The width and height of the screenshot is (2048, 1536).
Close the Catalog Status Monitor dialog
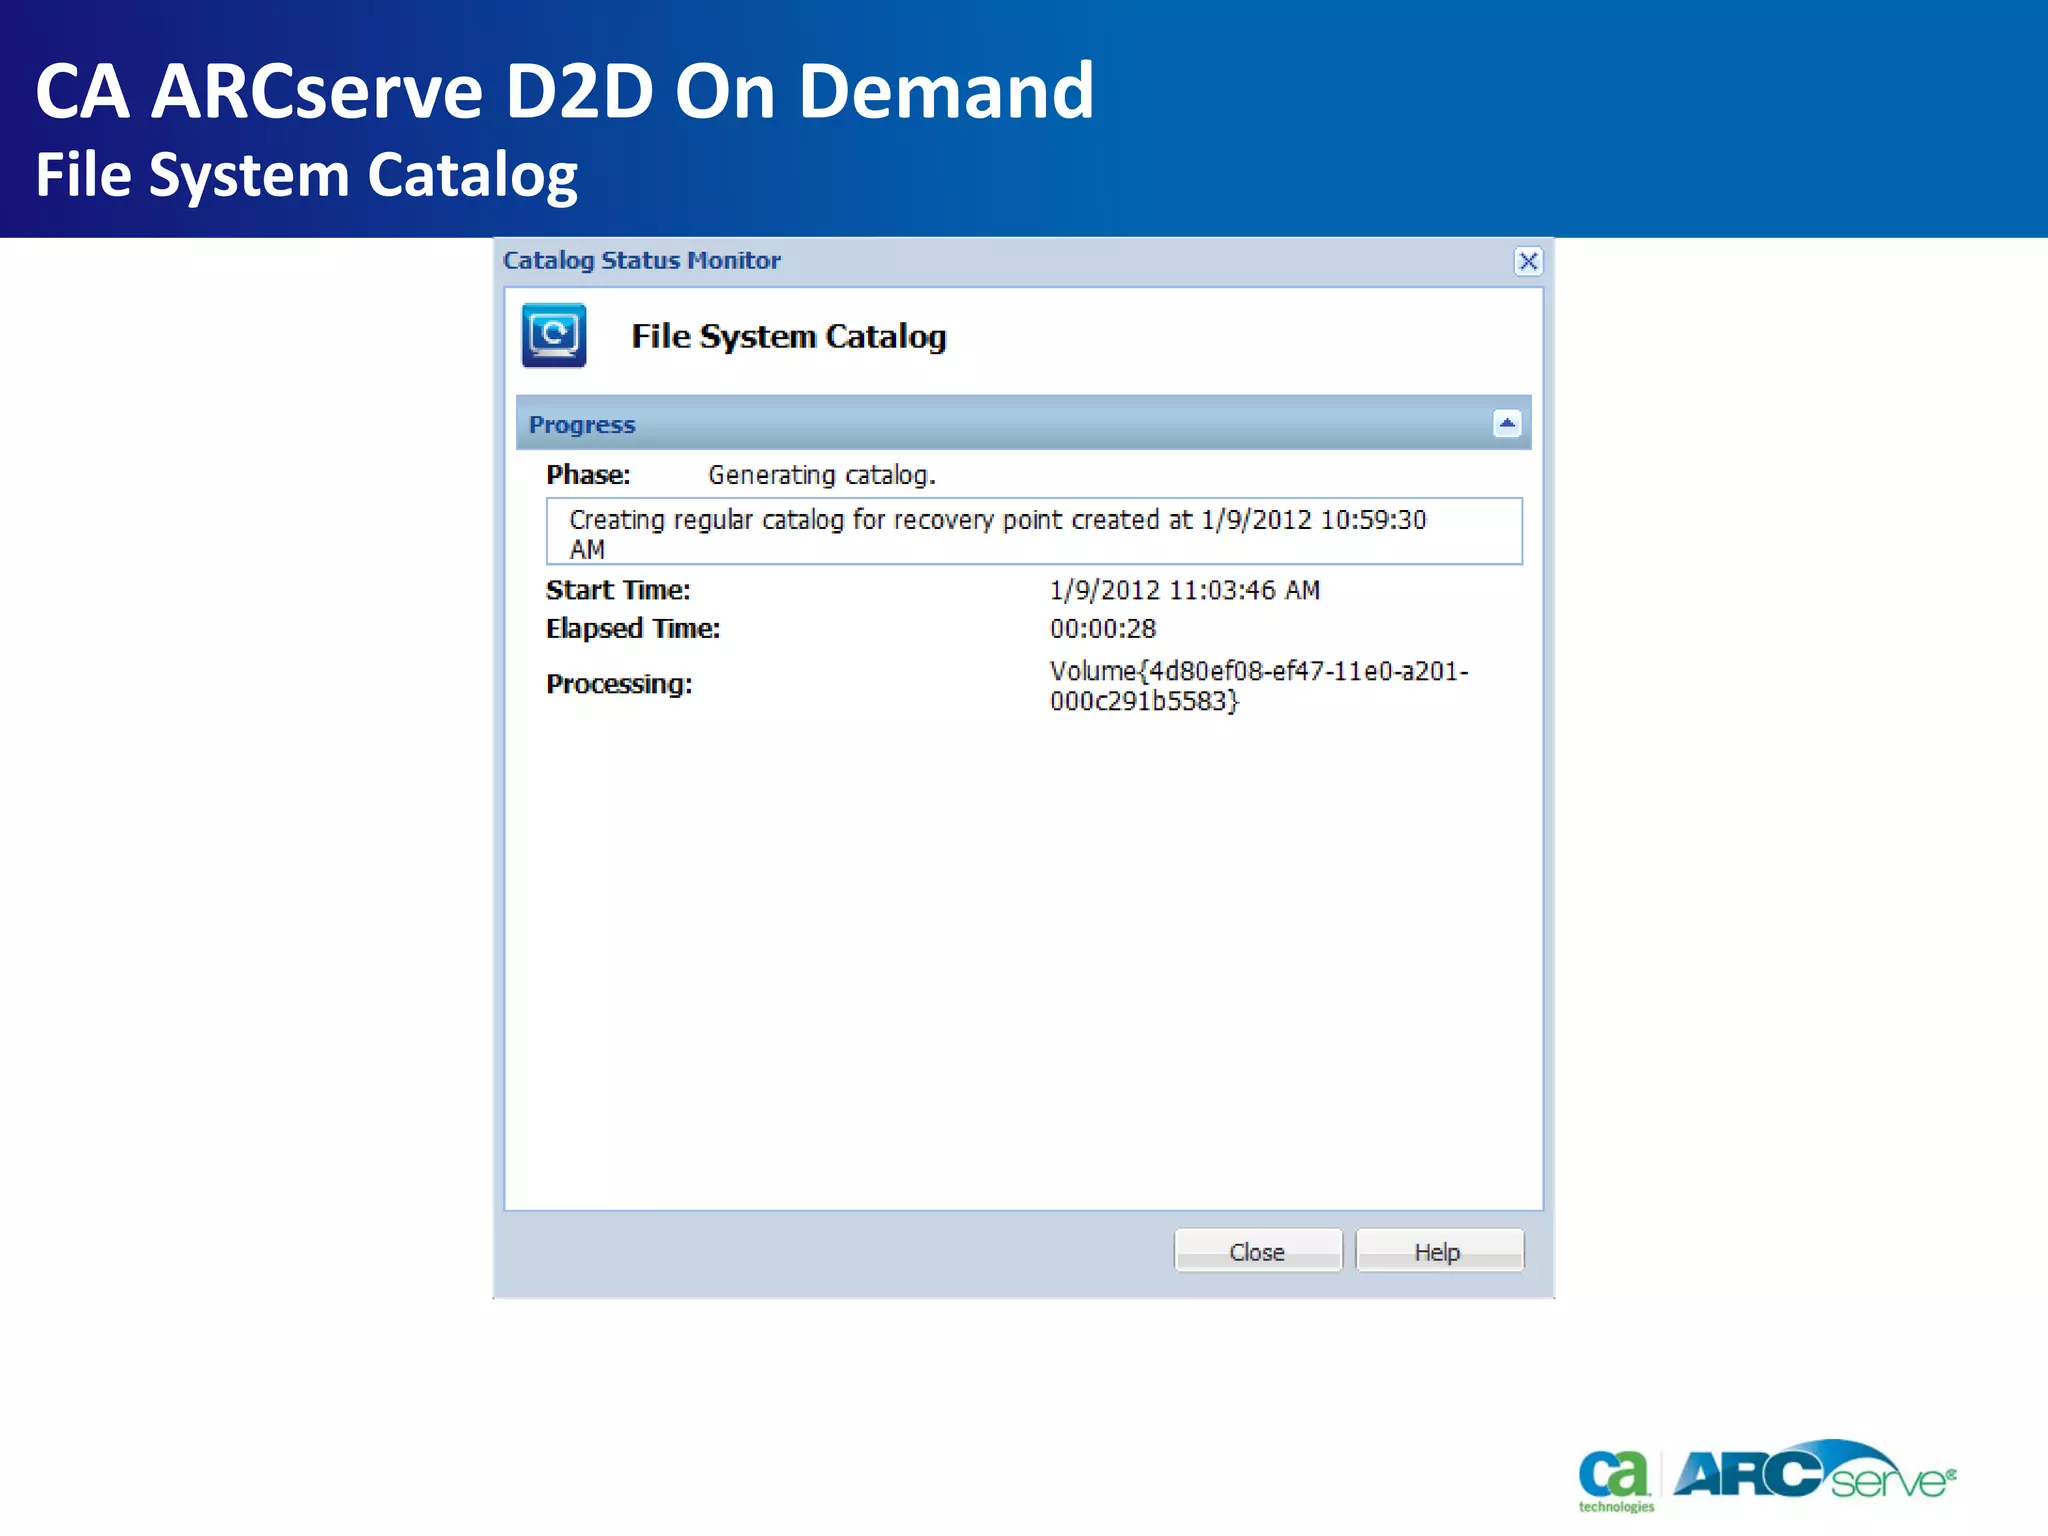[1528, 262]
